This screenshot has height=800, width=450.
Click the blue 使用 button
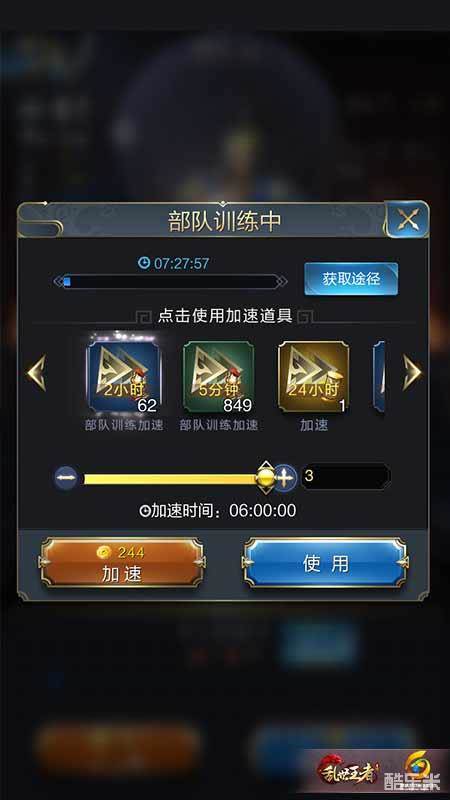[x=326, y=563]
